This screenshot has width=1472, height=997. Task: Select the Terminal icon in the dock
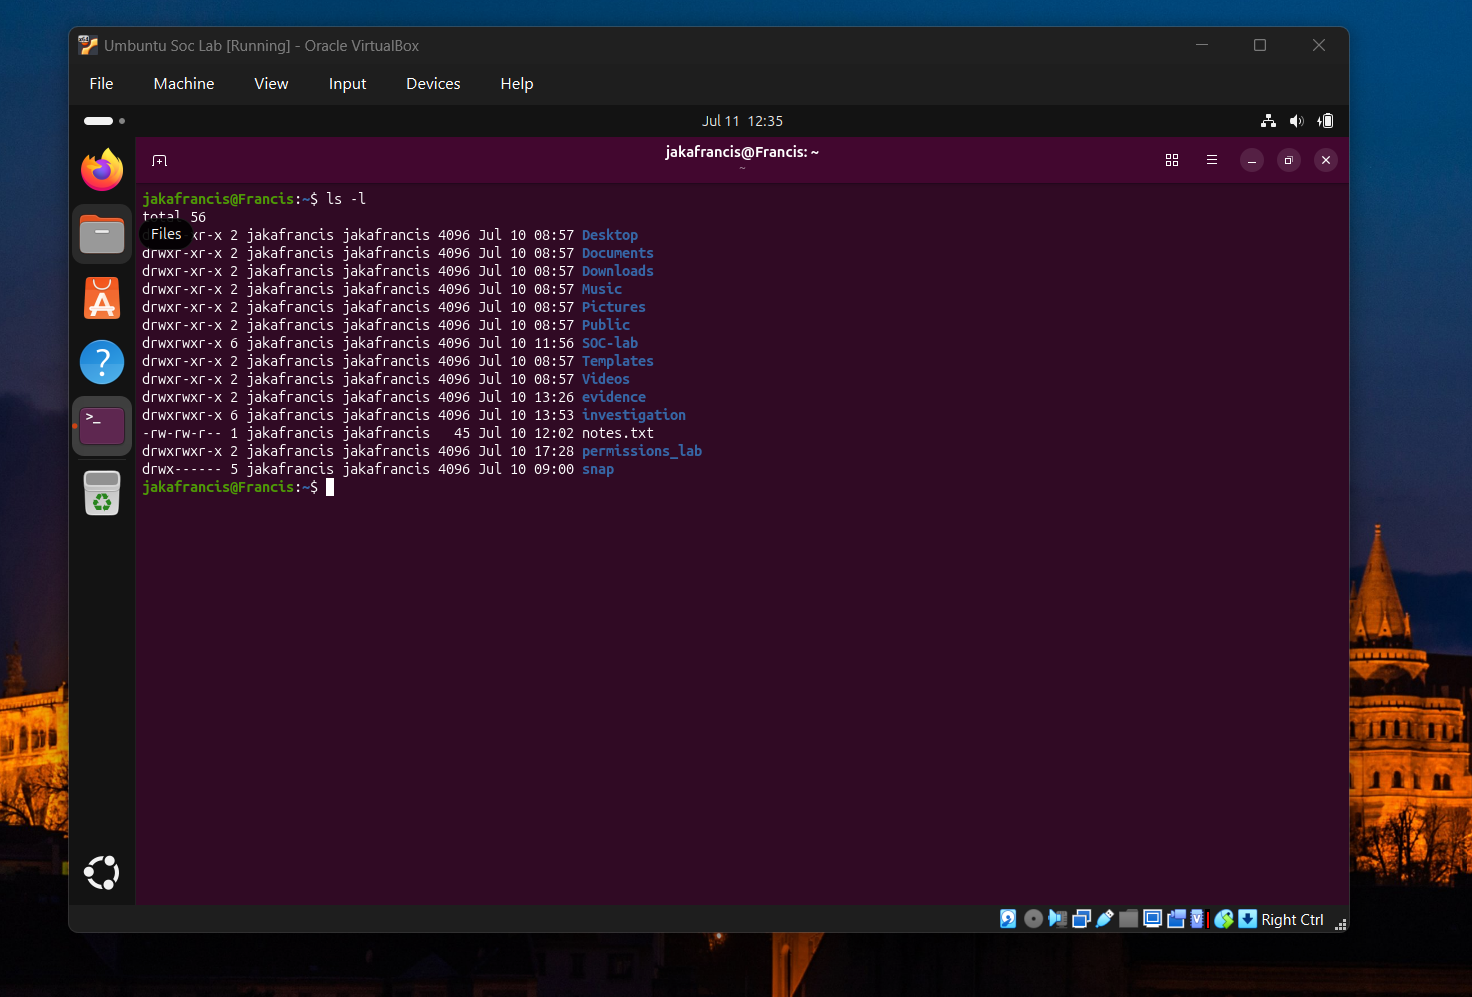coord(102,426)
